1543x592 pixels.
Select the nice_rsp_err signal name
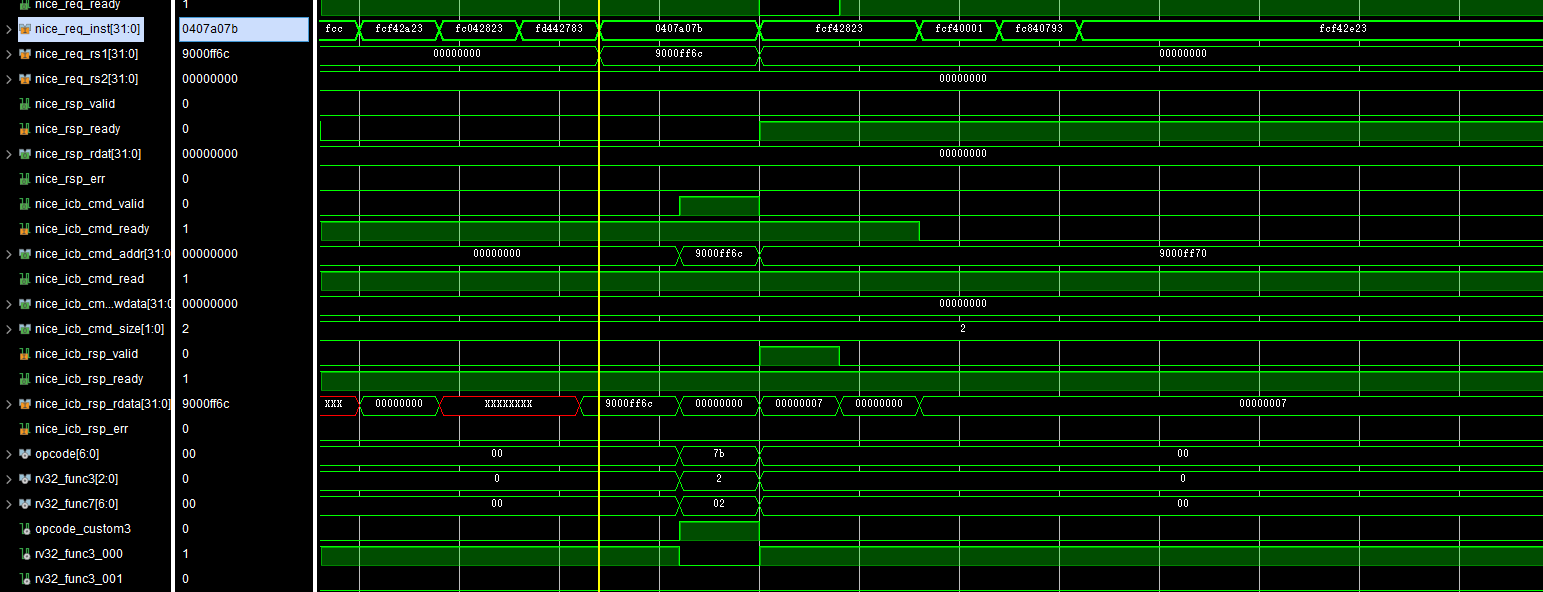point(70,179)
